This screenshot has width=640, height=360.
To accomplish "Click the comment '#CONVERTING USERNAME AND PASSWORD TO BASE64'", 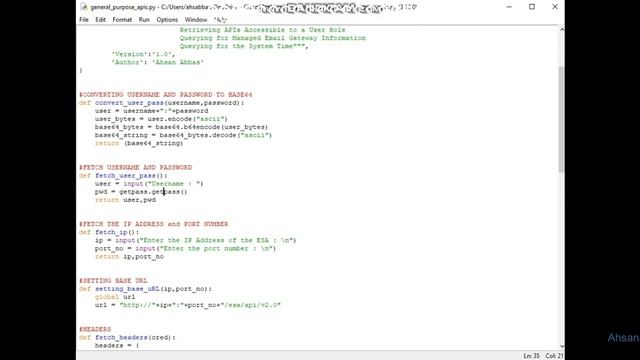I will tap(166, 95).
